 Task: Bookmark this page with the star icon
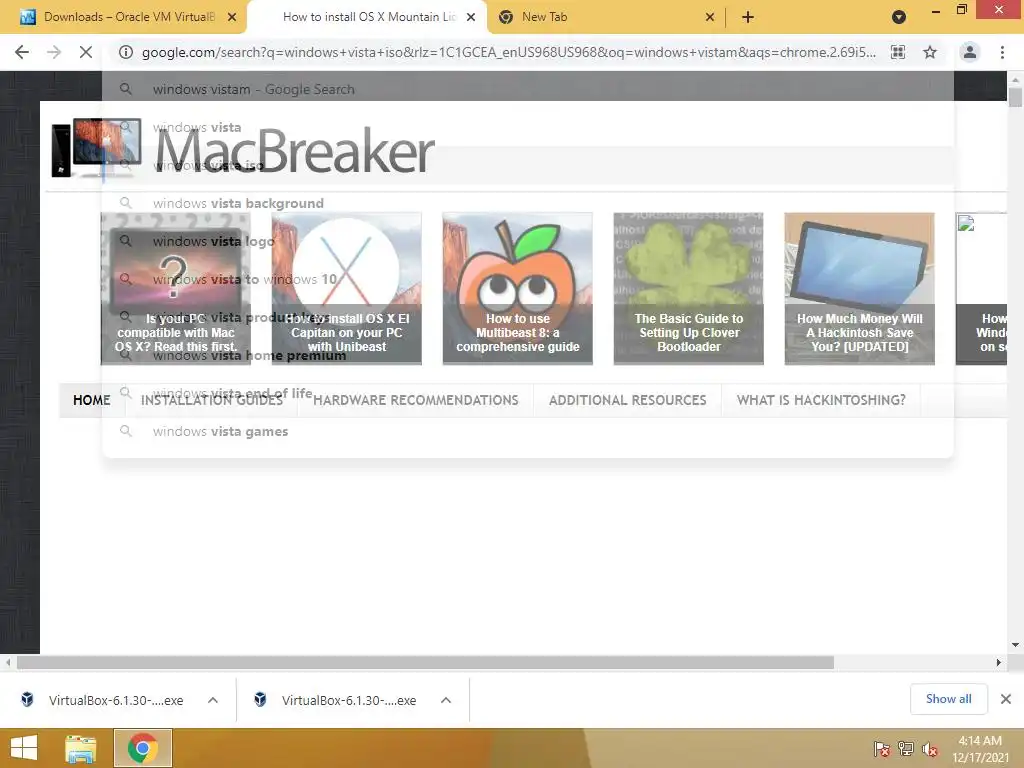coord(930,52)
